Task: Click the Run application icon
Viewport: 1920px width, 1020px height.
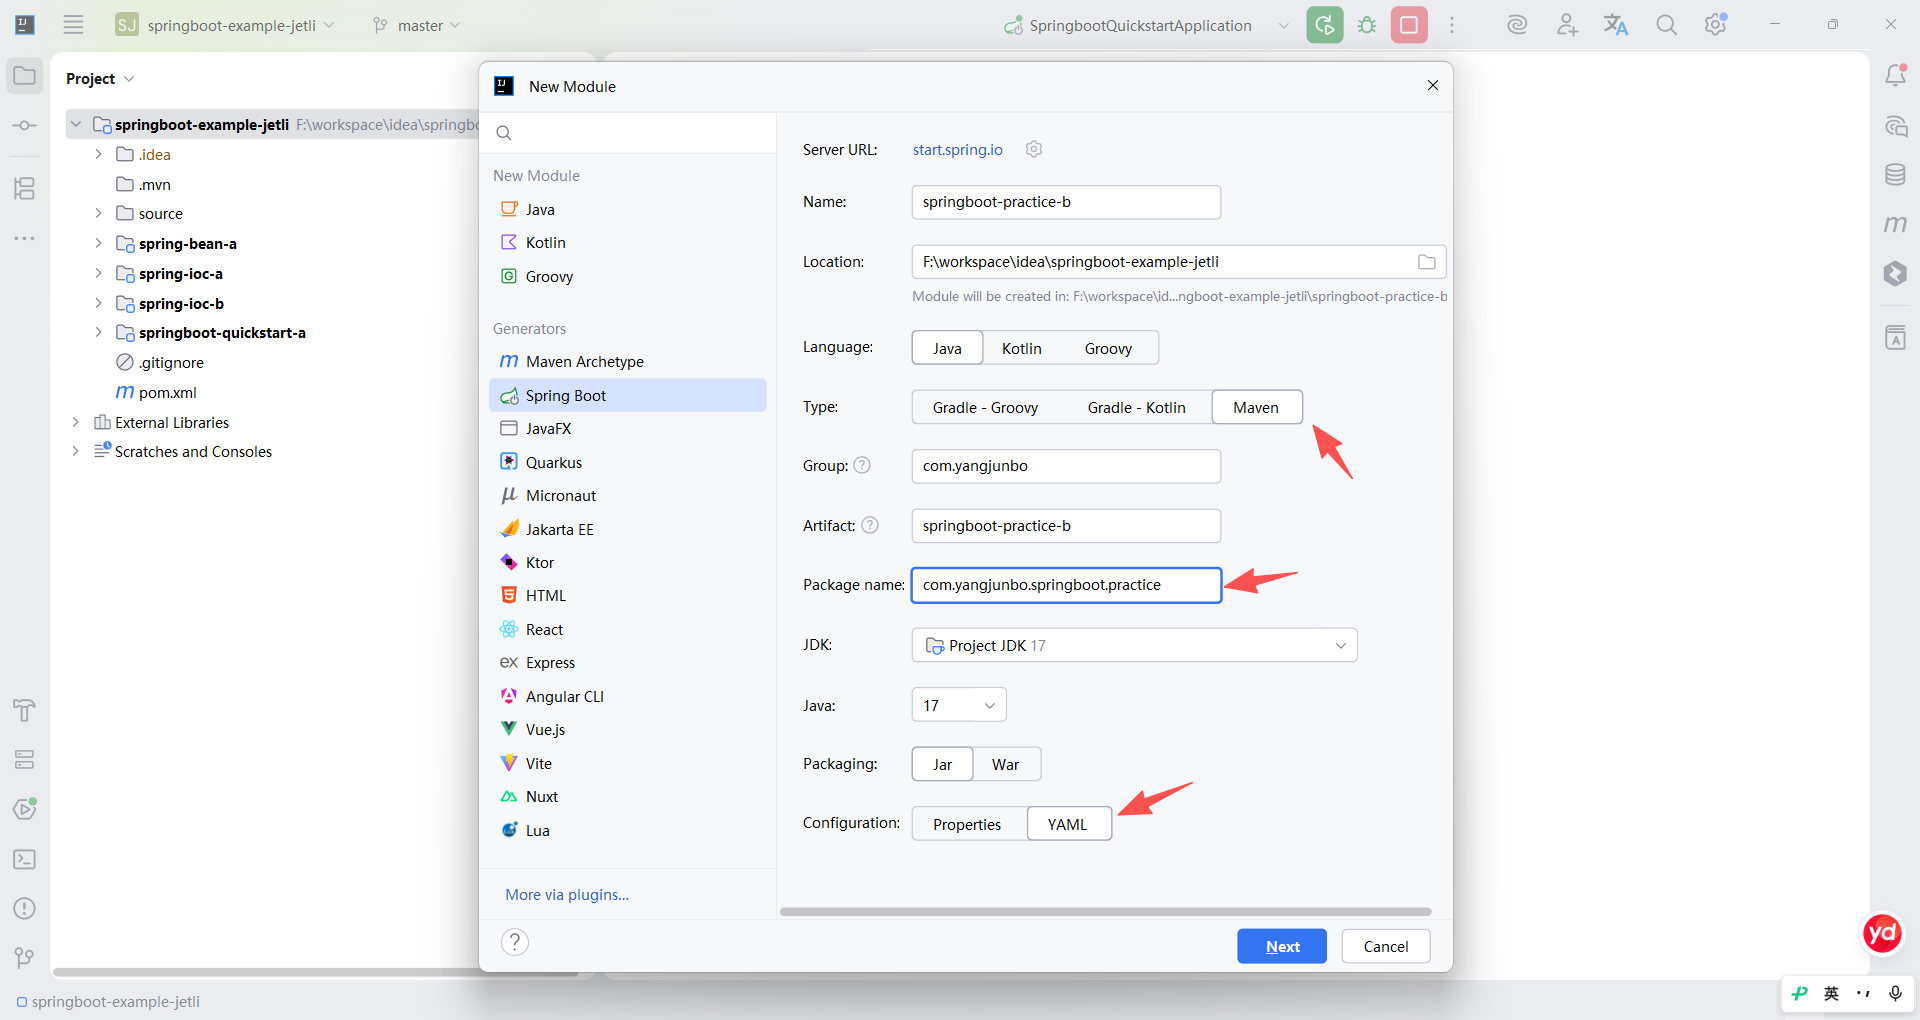Action: (x=1324, y=25)
